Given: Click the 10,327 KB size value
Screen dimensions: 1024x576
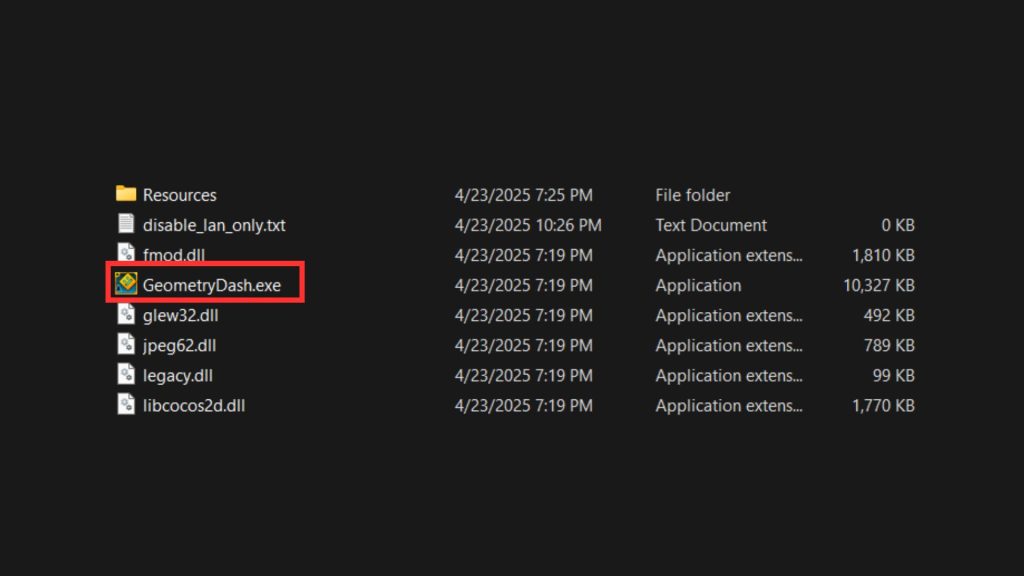Looking at the screenshot, I should pos(878,285).
